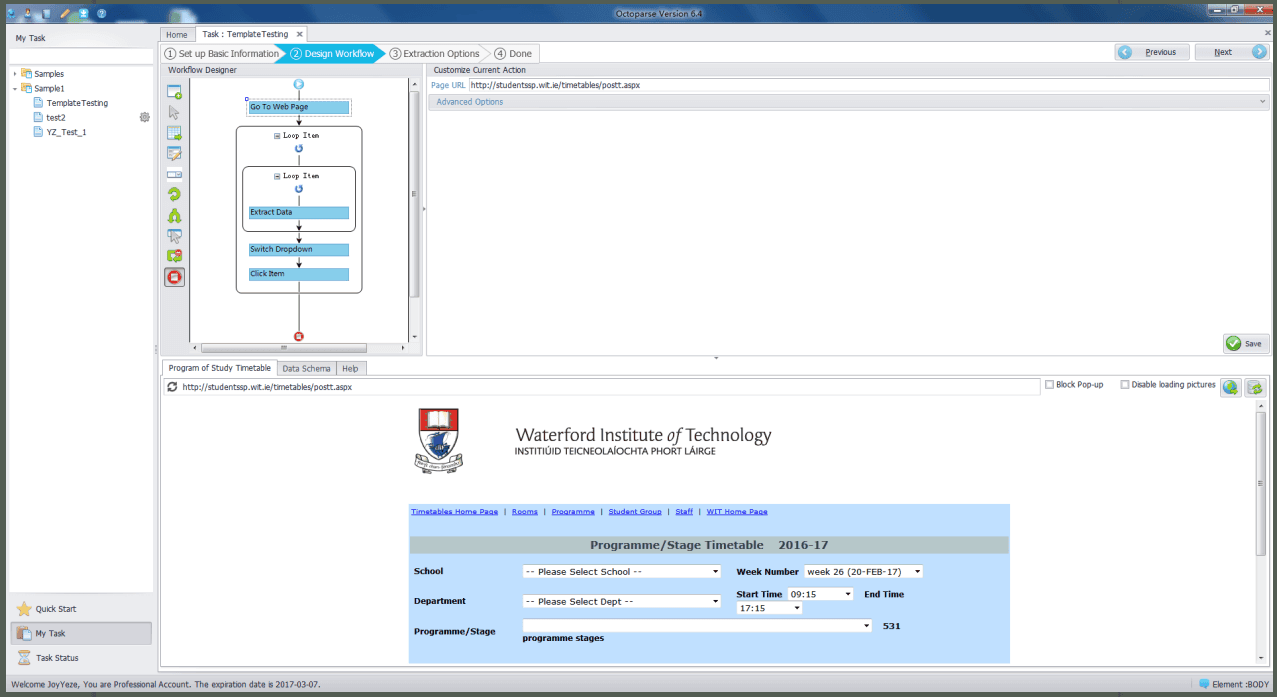Close the tab area with small X

tap(1268, 33)
